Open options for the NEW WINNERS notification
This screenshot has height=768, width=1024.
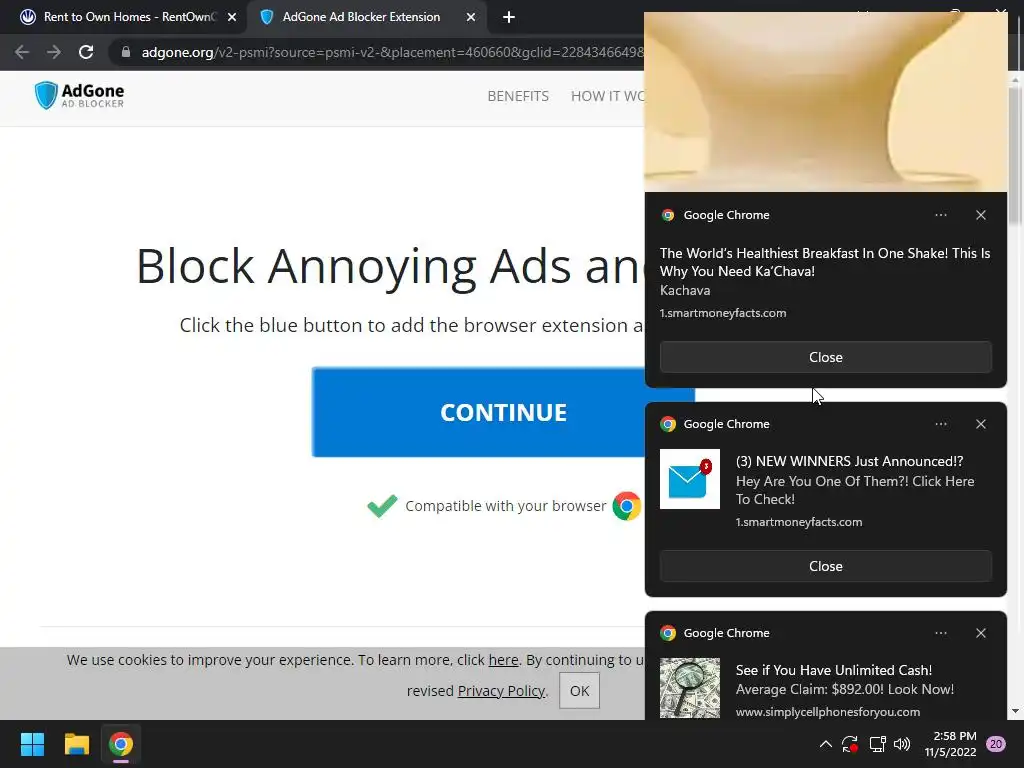coord(940,424)
